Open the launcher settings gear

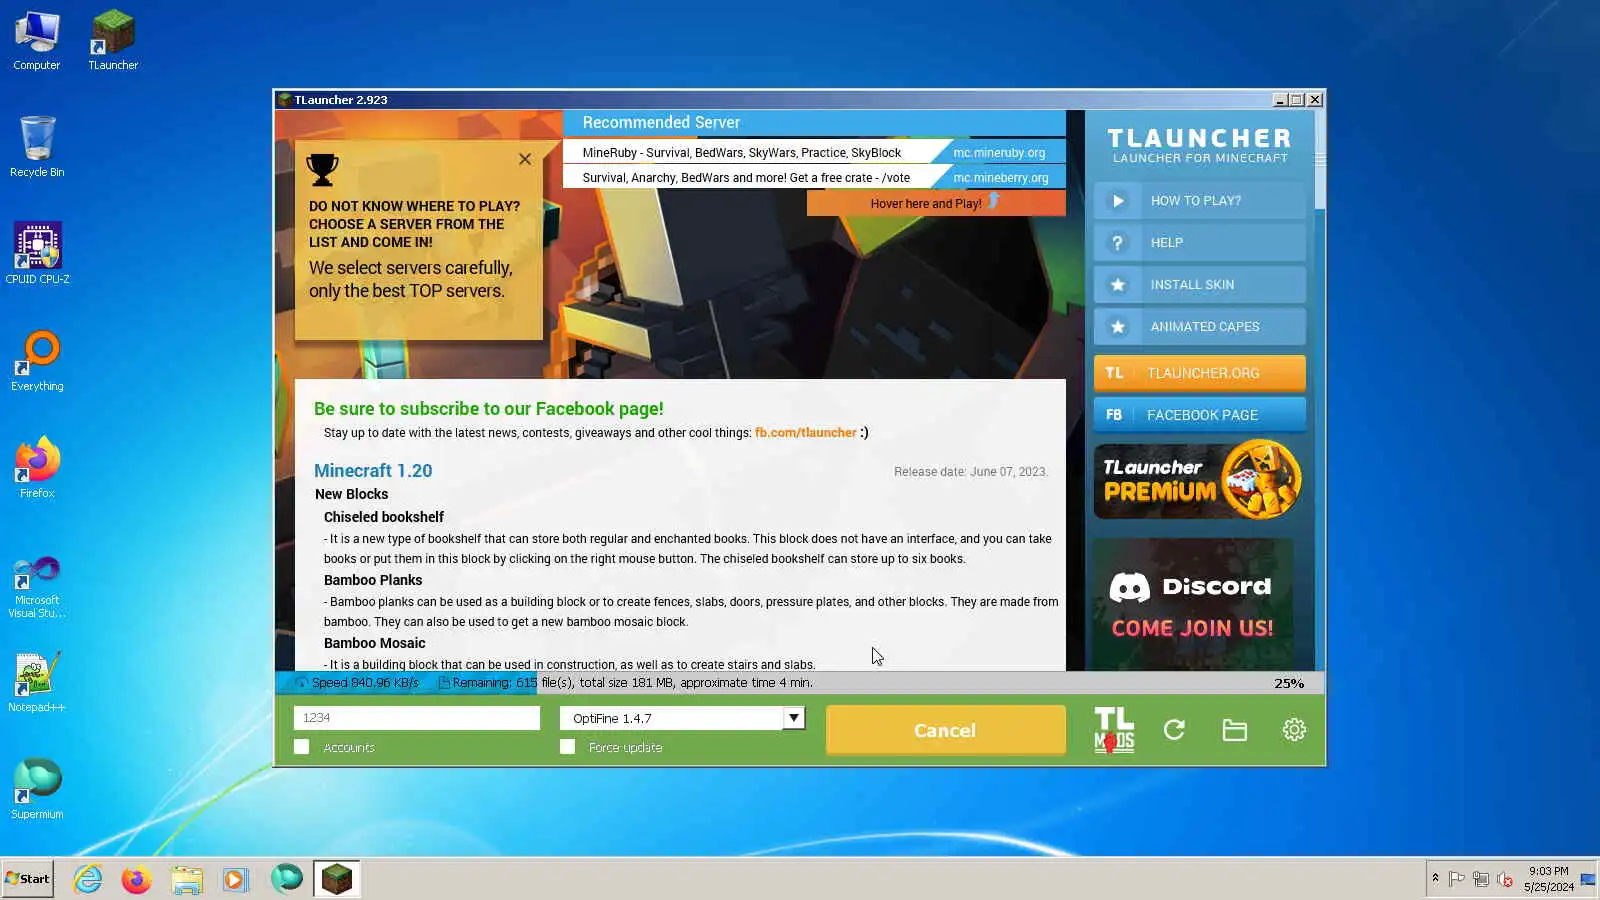click(1294, 730)
